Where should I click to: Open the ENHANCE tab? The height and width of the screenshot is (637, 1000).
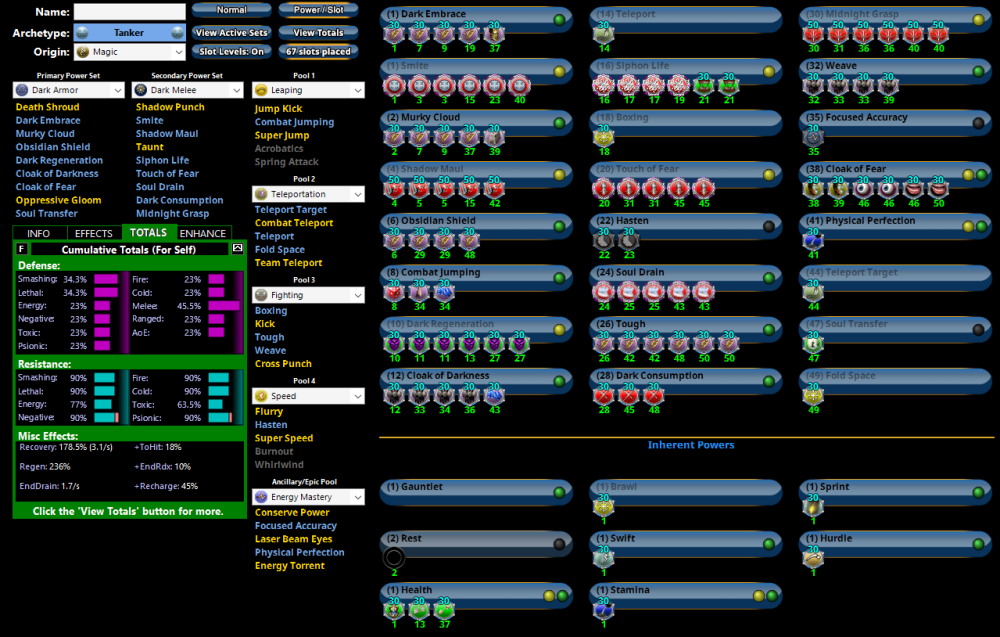202,233
